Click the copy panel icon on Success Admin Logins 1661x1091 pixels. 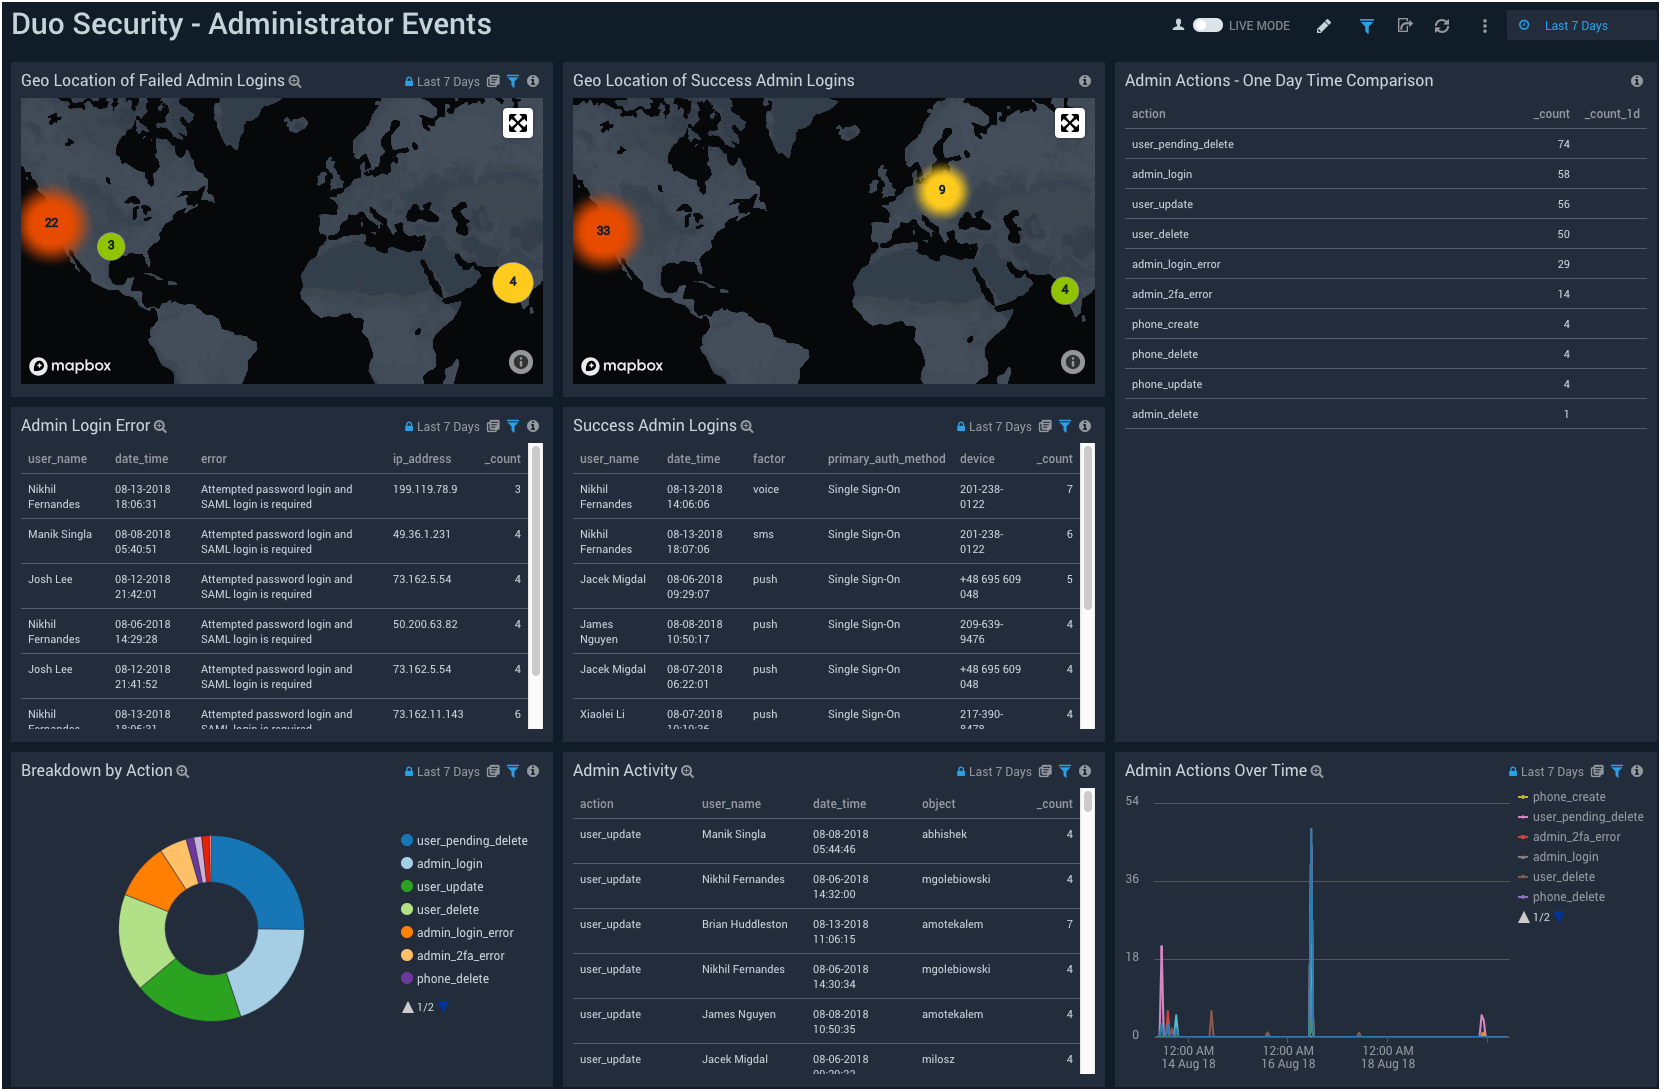[x=1044, y=426]
